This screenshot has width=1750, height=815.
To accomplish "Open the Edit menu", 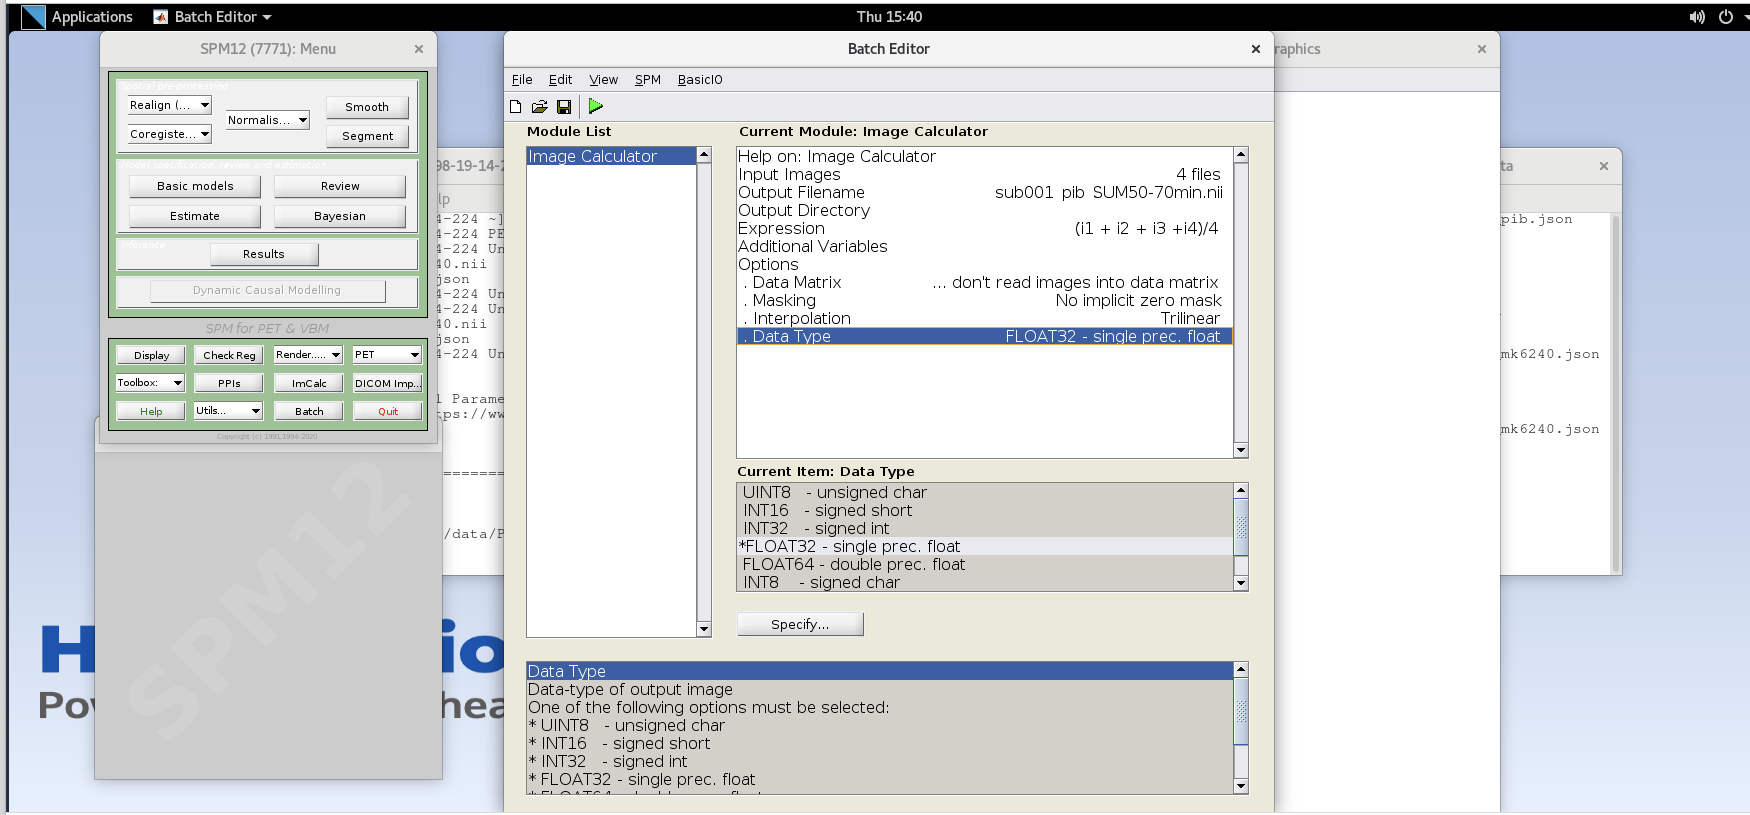I will click(x=560, y=80).
